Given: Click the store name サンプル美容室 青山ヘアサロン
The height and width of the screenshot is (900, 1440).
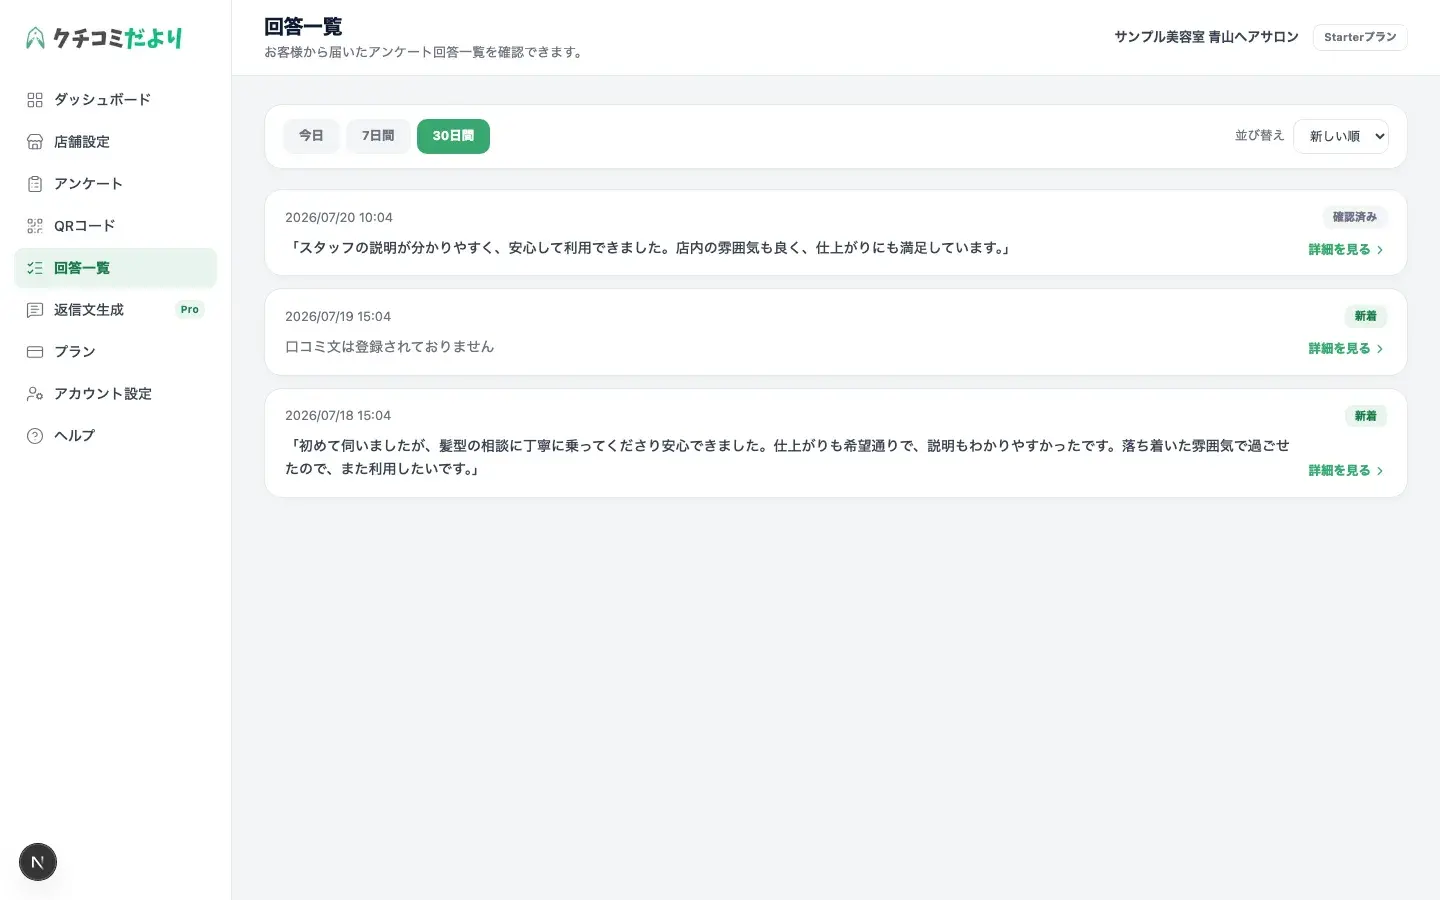Looking at the screenshot, I should pos(1206,37).
